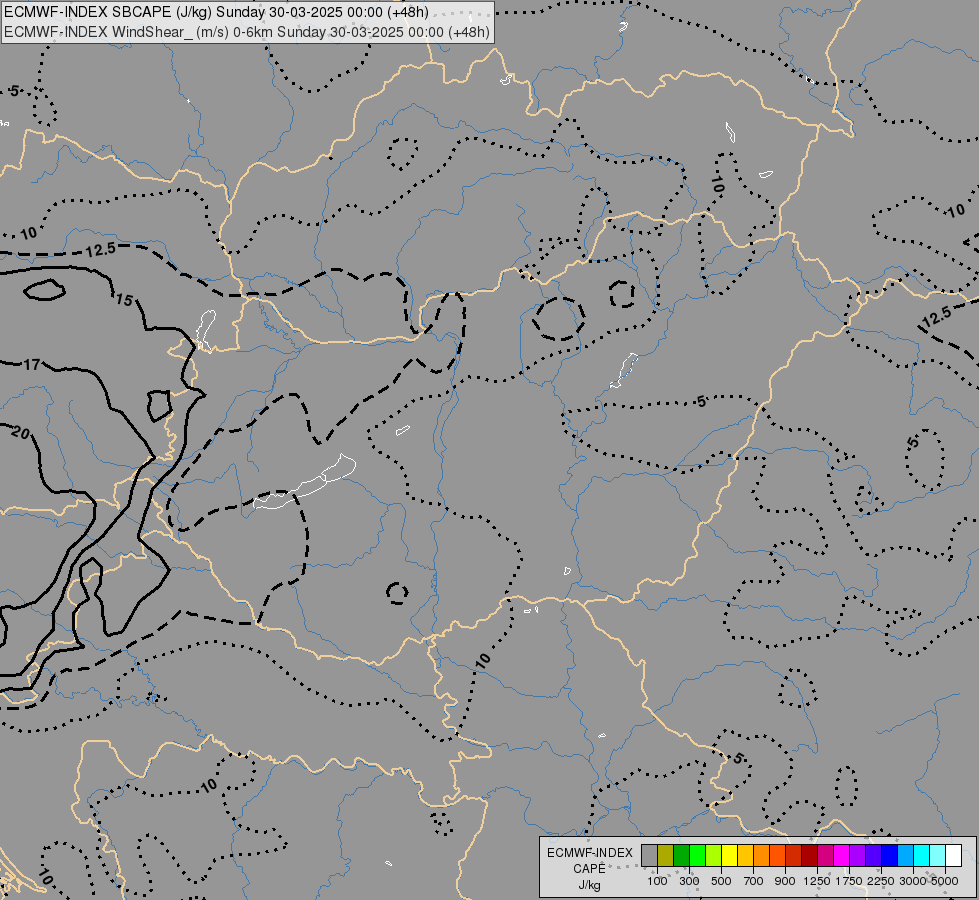Click the 500 legend tick label
The image size is (979, 900).
(x=721, y=881)
